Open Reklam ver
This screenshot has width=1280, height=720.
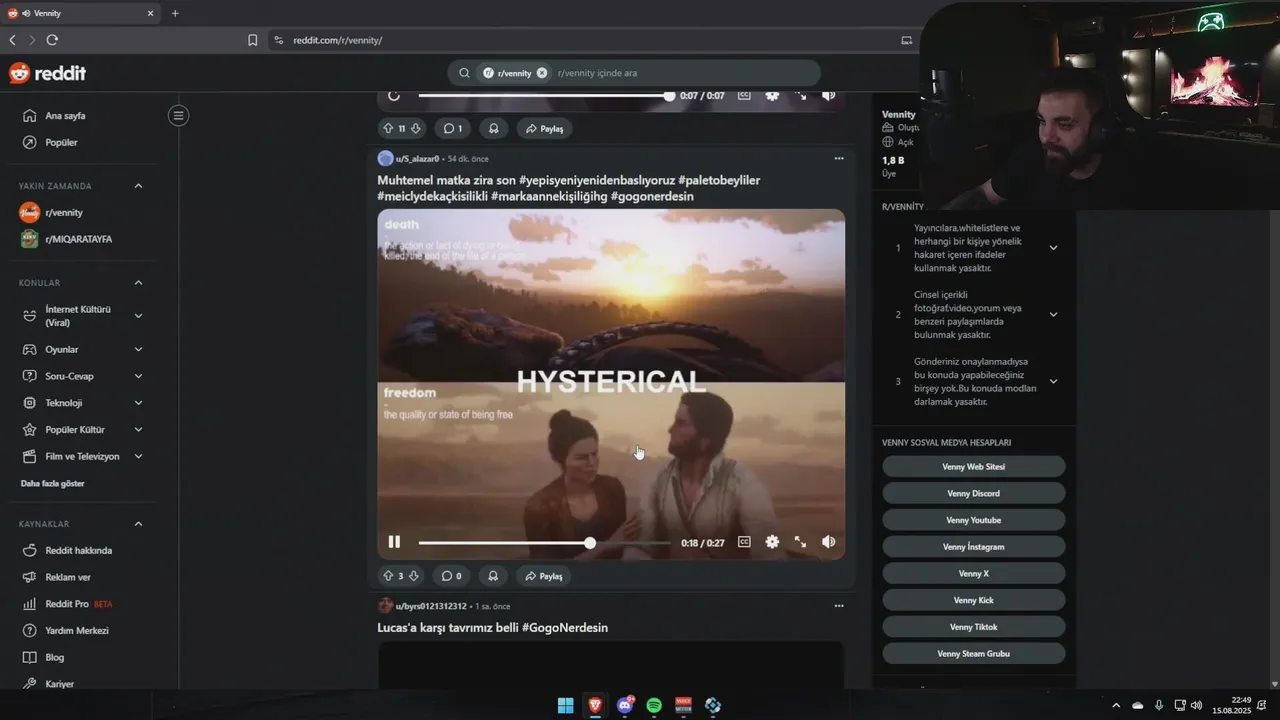point(68,578)
